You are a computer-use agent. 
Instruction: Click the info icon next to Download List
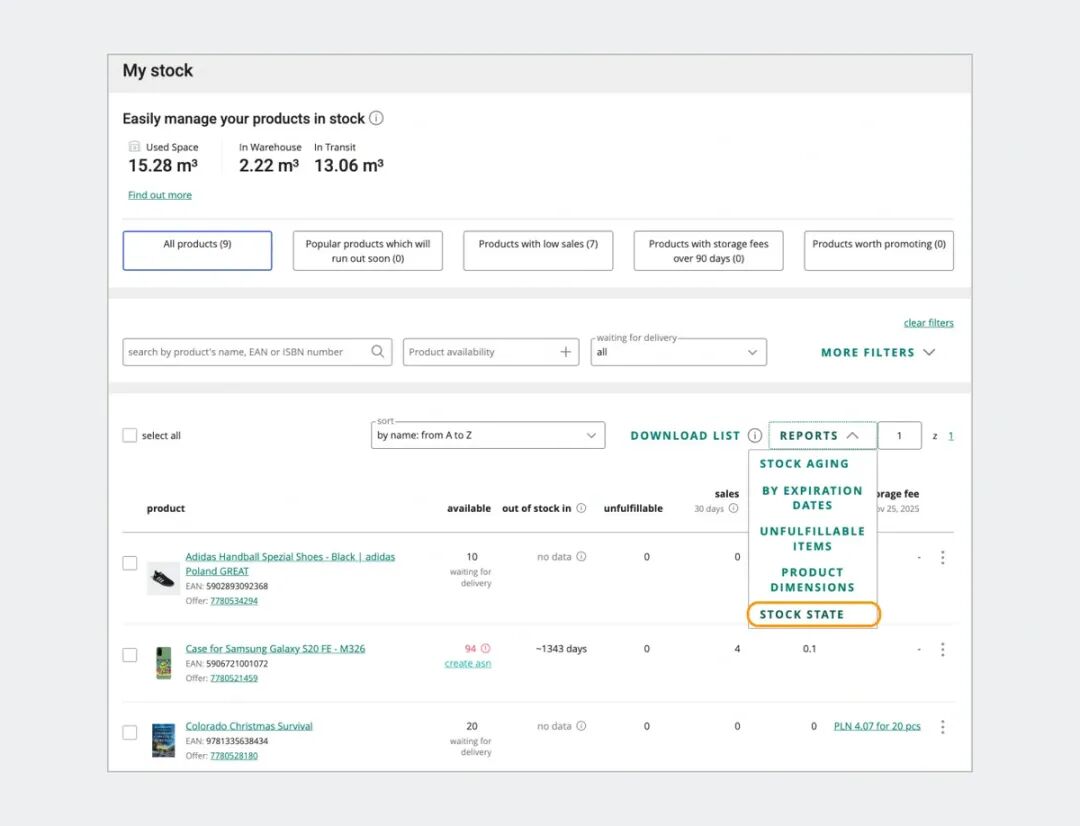tap(755, 436)
